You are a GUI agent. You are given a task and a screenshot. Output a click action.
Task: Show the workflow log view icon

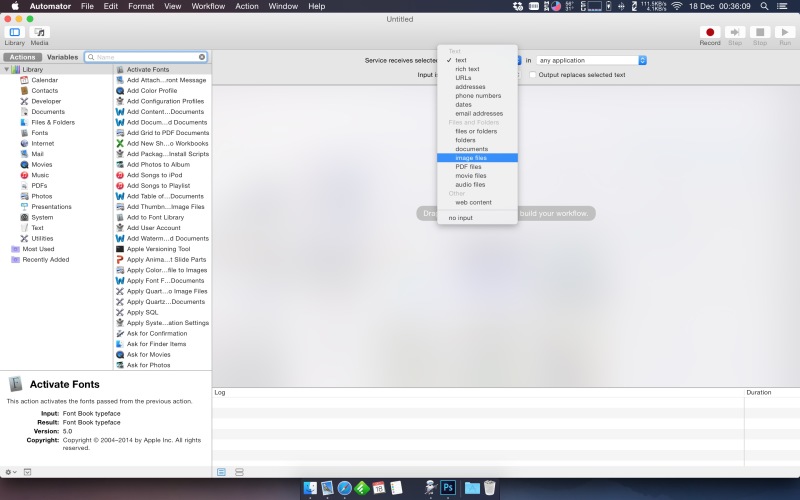click(221, 472)
